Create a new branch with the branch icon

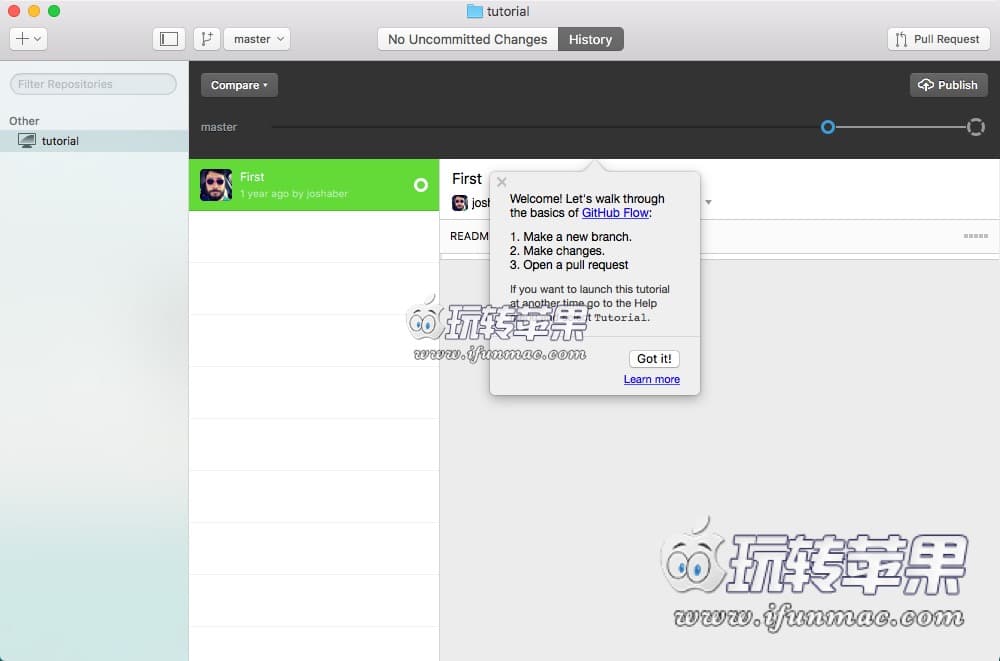(207, 39)
